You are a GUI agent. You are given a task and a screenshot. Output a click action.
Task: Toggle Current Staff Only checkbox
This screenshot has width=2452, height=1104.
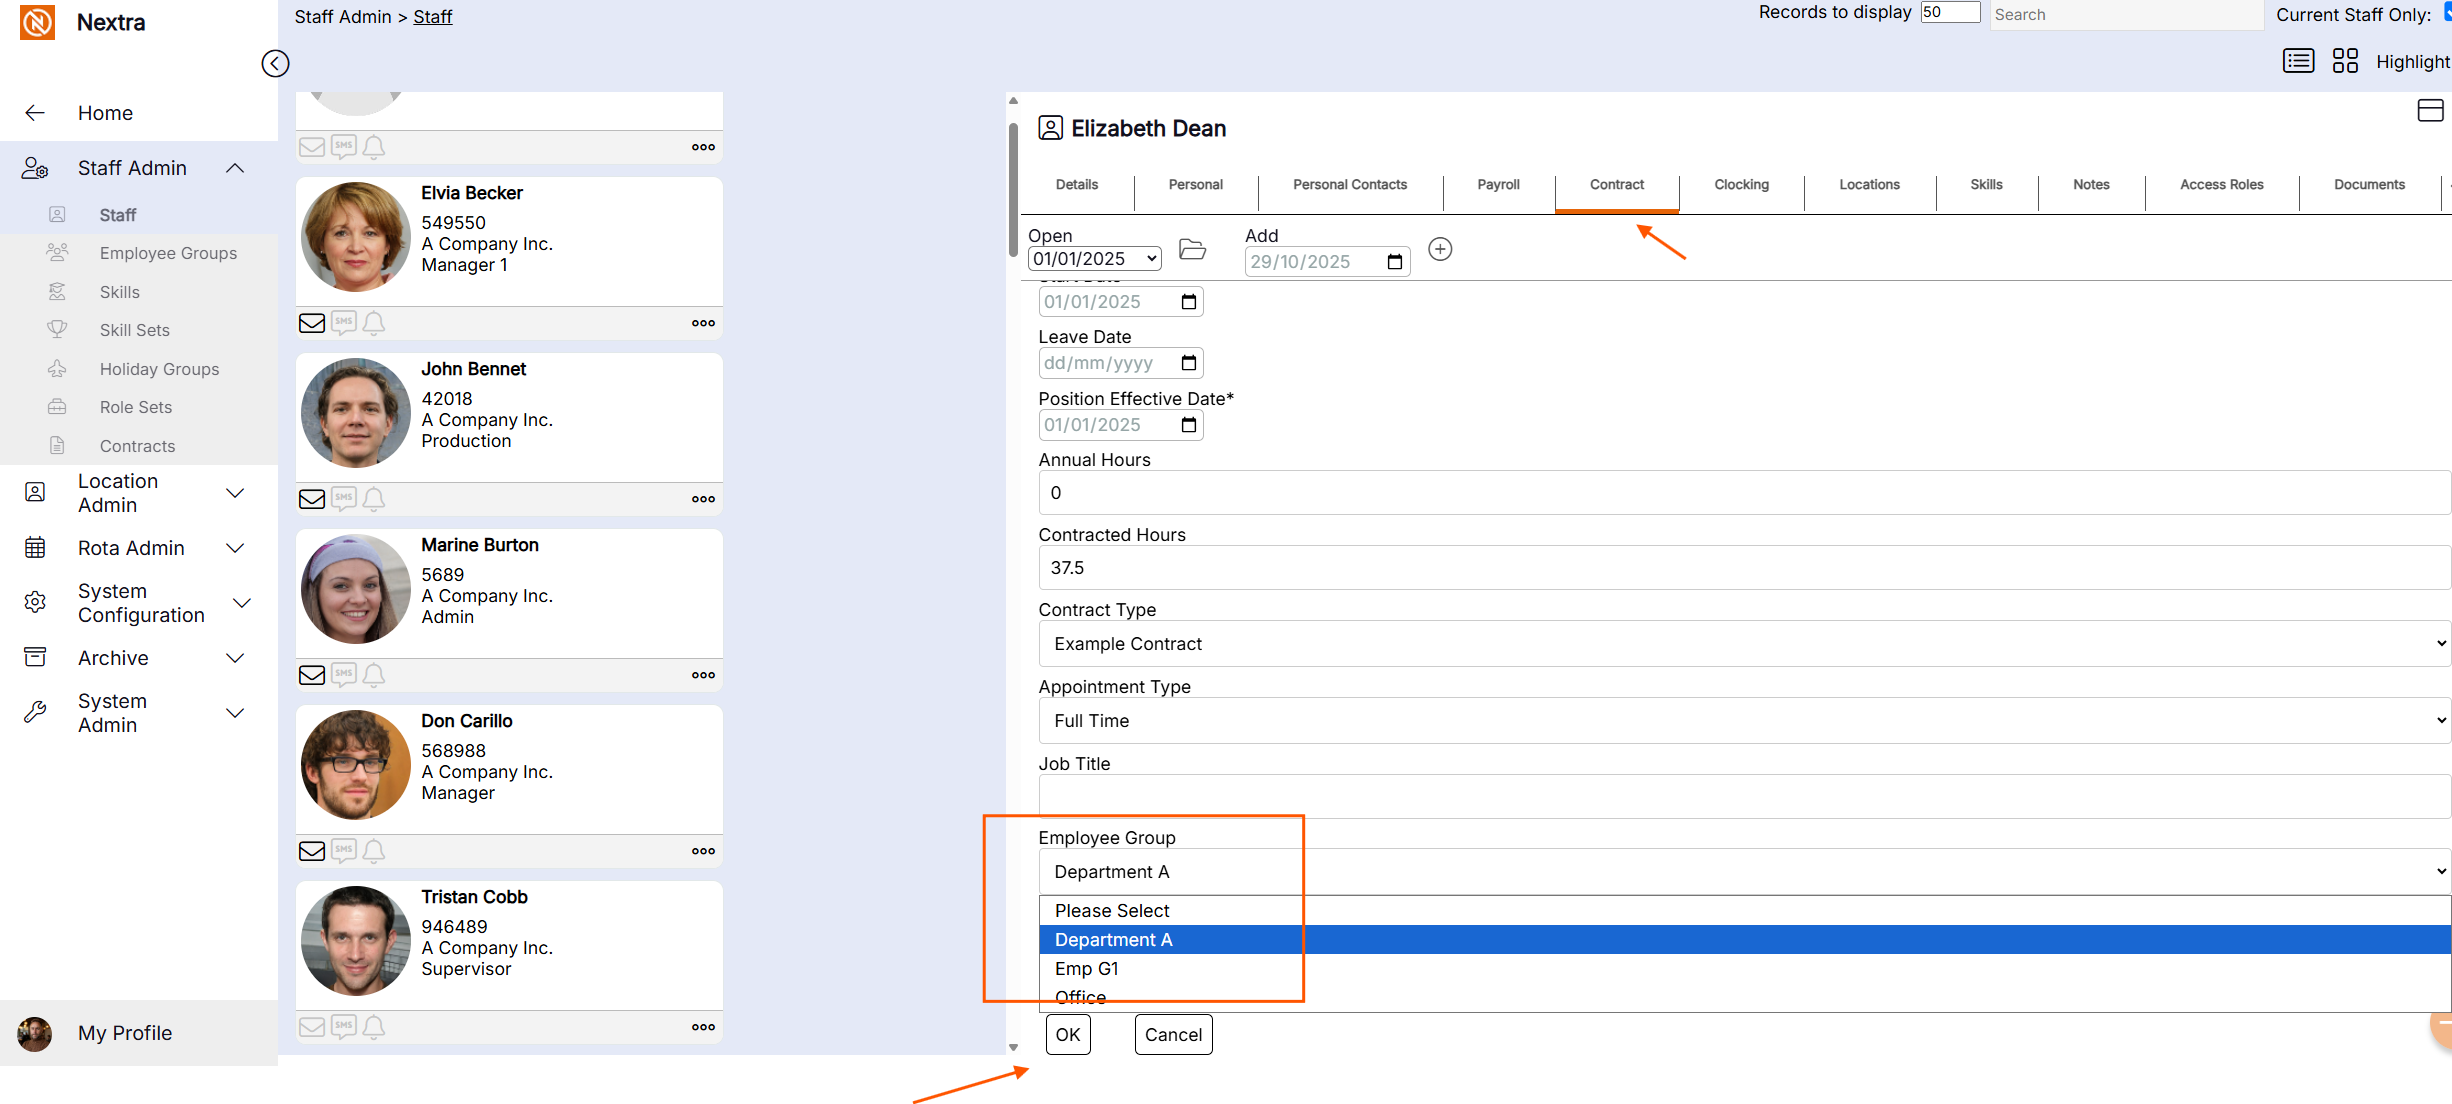coord(2446,13)
